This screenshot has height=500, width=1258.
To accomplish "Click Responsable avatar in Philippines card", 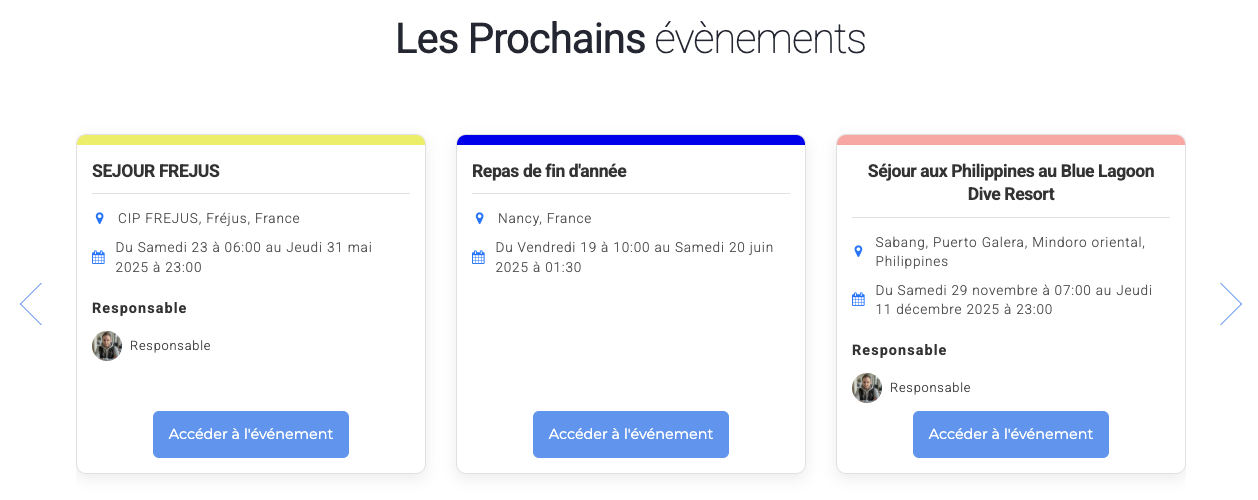I will point(867,388).
